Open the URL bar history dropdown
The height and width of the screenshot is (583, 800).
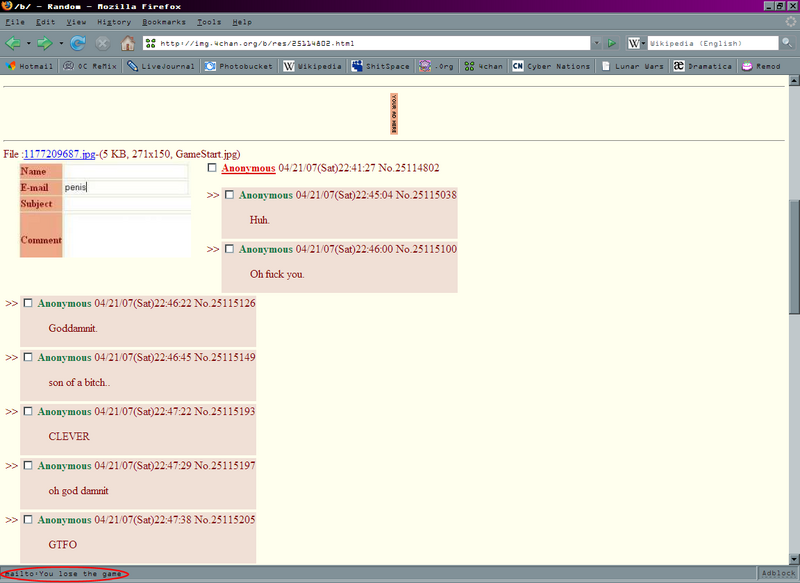tap(597, 43)
